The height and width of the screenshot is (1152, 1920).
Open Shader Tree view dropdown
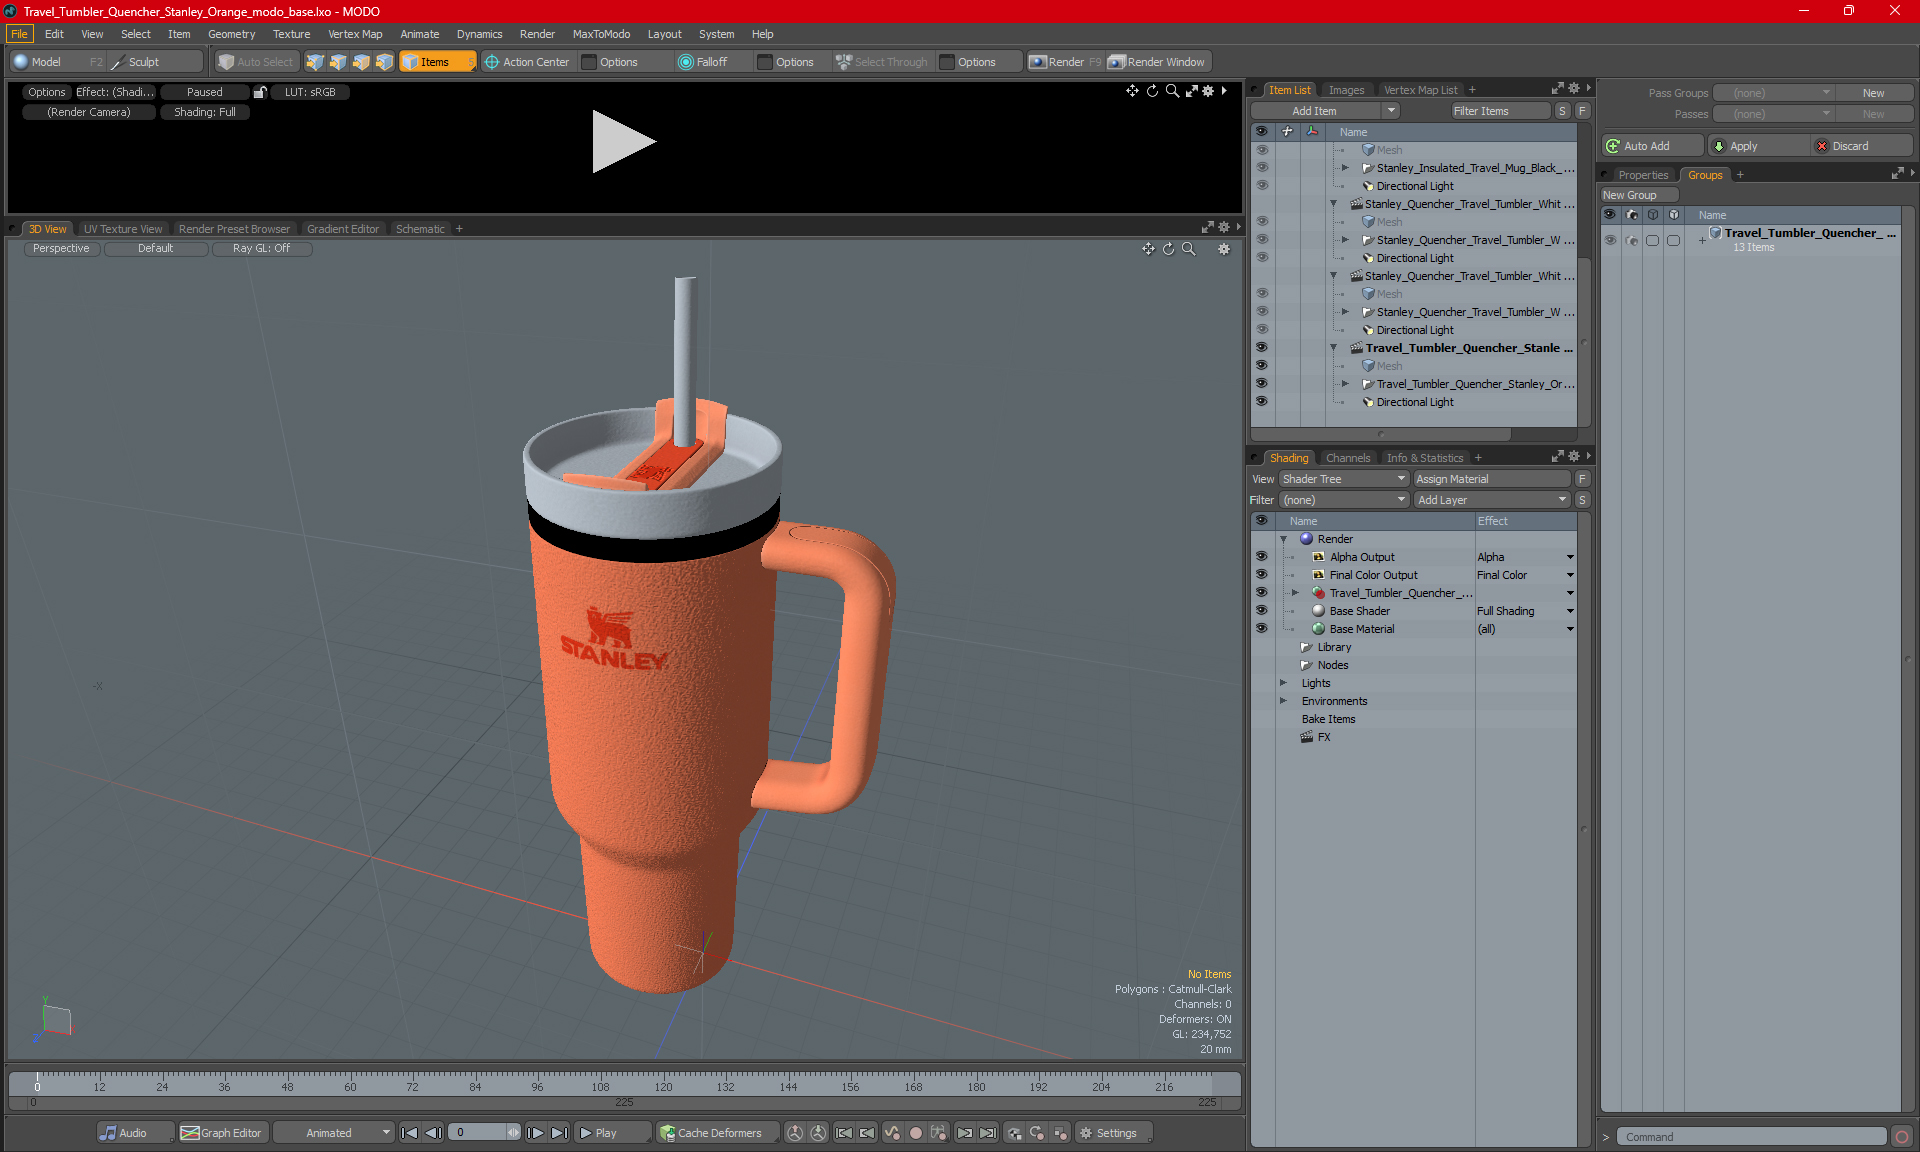click(x=1344, y=479)
